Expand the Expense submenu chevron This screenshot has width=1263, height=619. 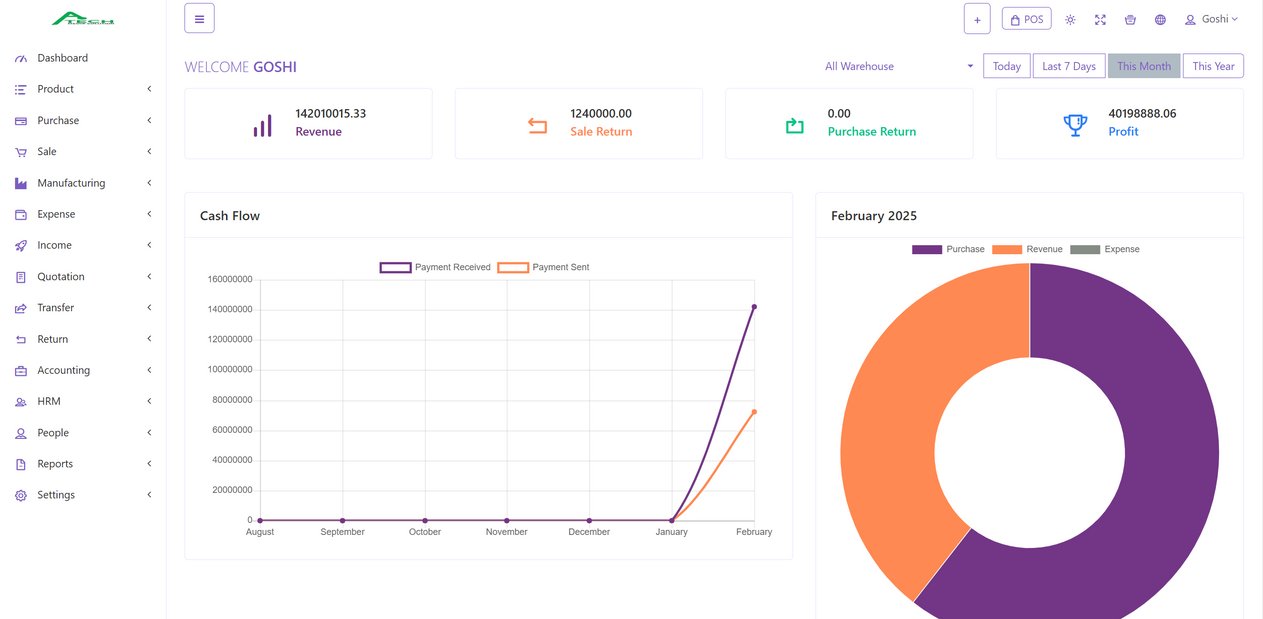pyautogui.click(x=149, y=214)
